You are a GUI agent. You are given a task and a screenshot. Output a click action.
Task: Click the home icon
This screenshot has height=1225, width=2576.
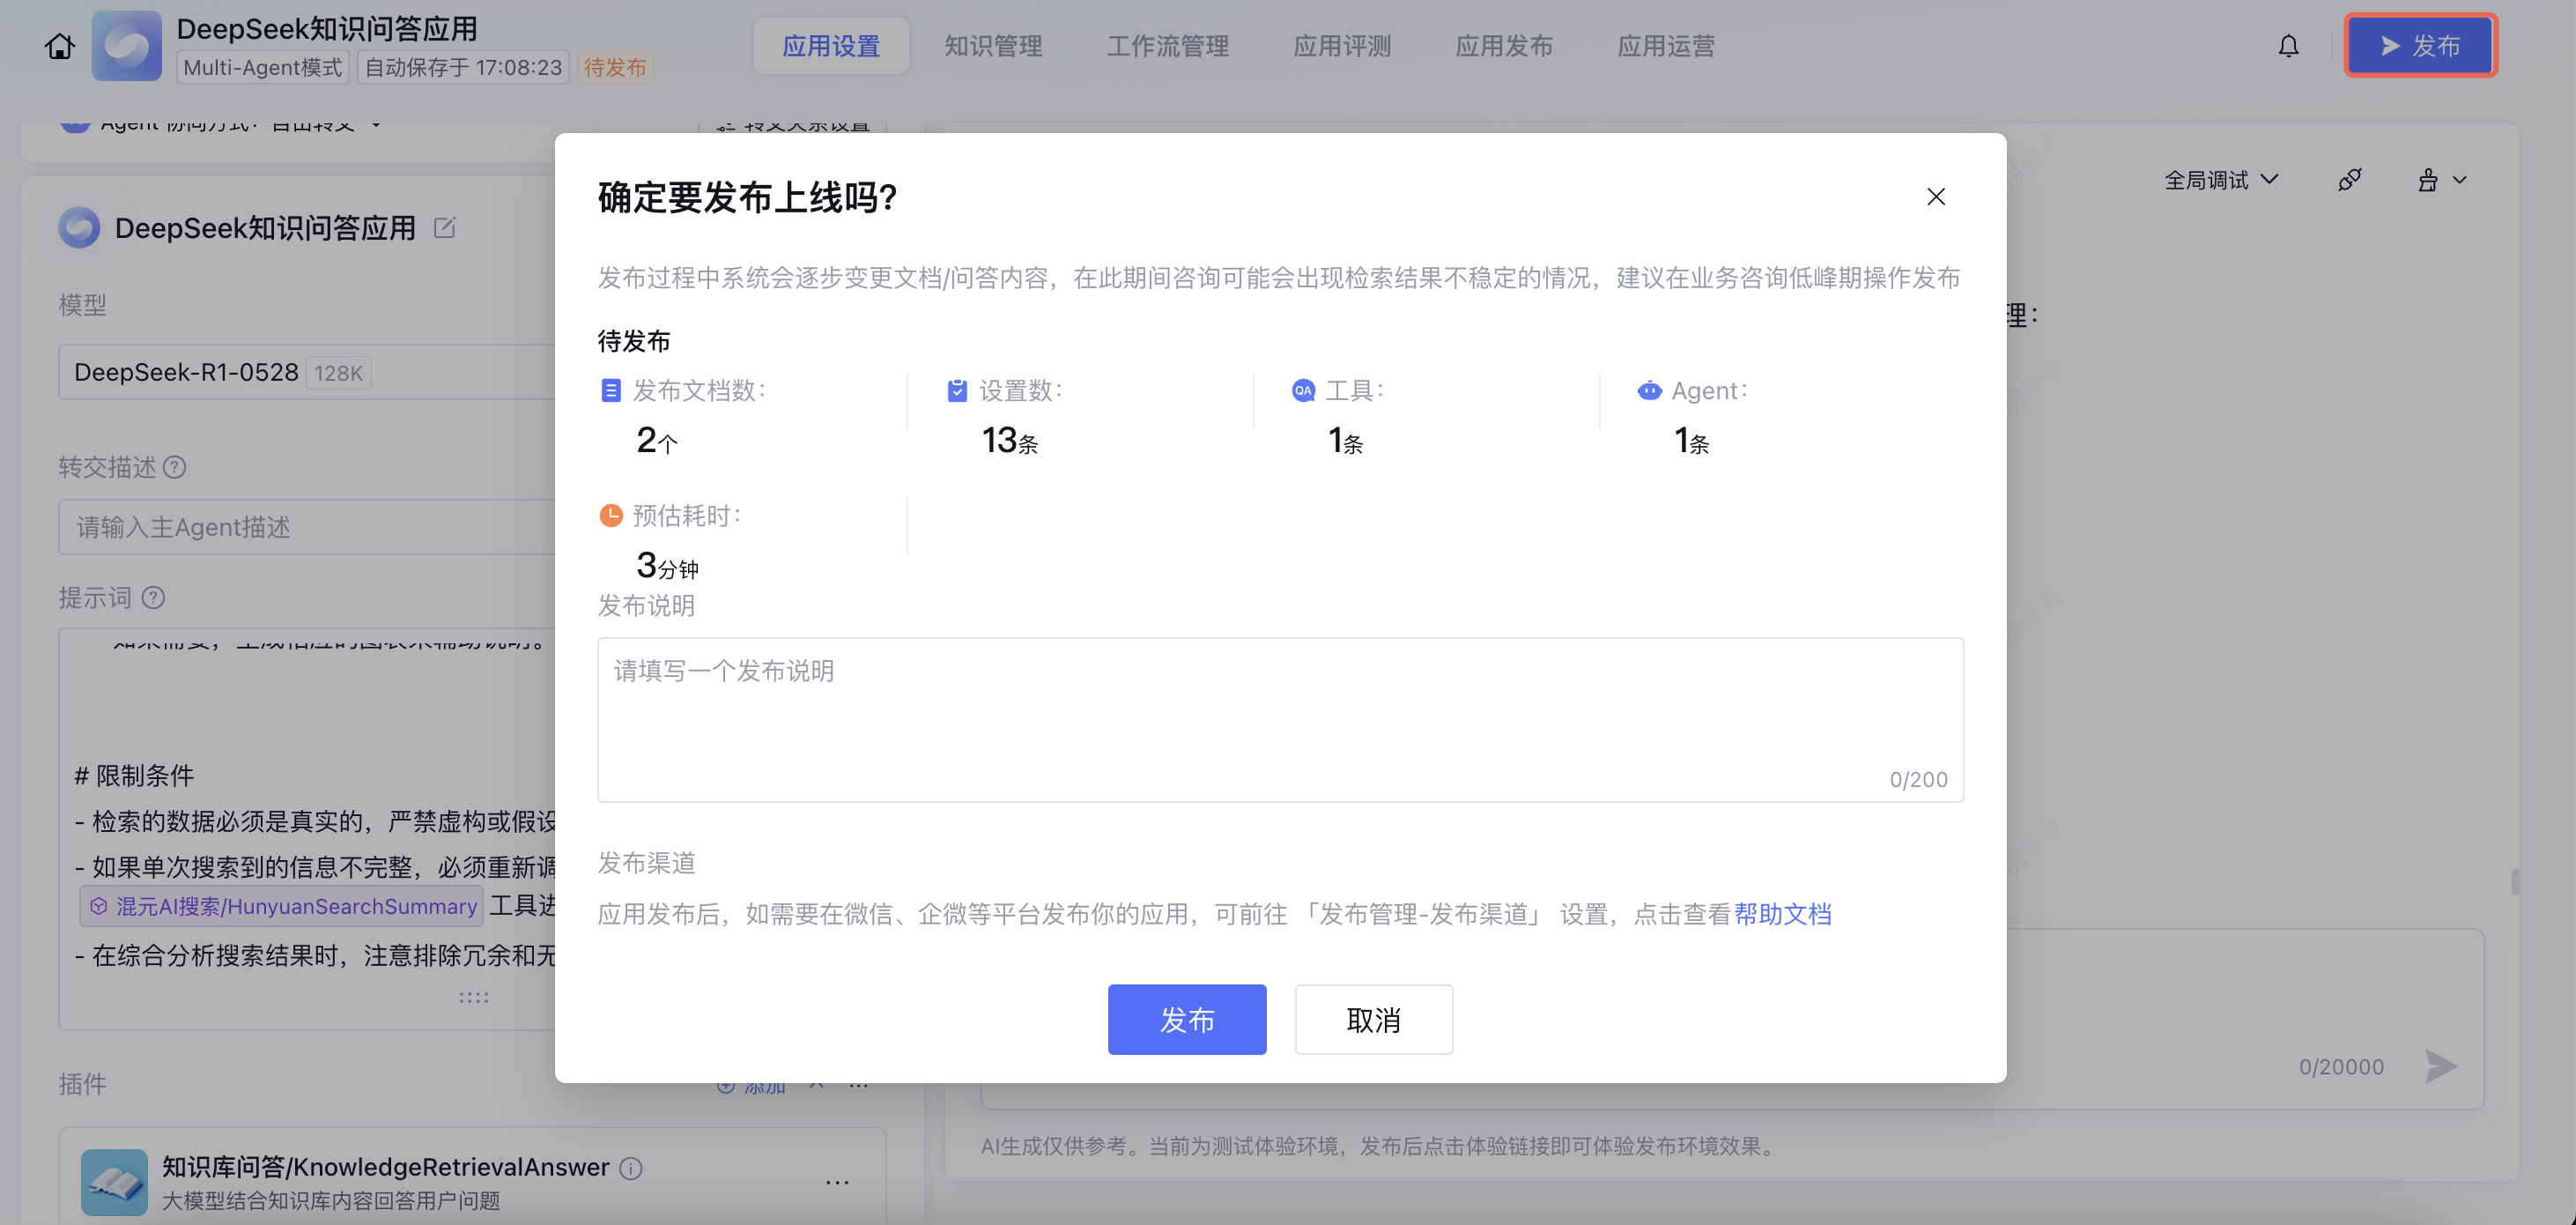tap(59, 46)
